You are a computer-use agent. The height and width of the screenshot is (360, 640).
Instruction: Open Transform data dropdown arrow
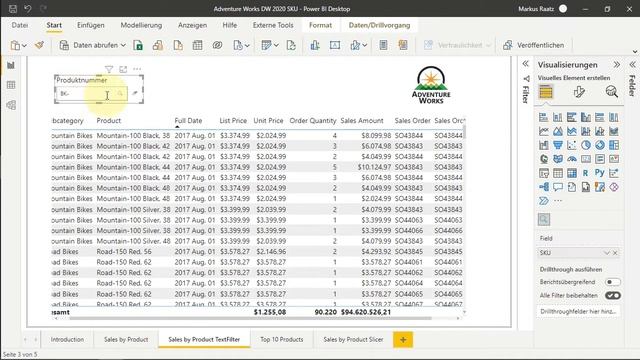coord(276,45)
